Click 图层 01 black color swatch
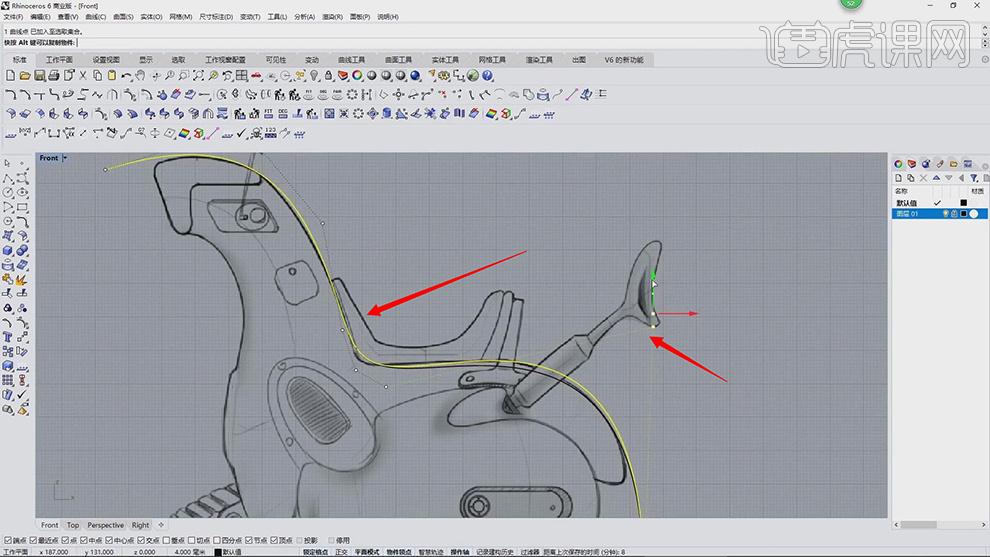The height and width of the screenshot is (557, 990). tap(963, 214)
